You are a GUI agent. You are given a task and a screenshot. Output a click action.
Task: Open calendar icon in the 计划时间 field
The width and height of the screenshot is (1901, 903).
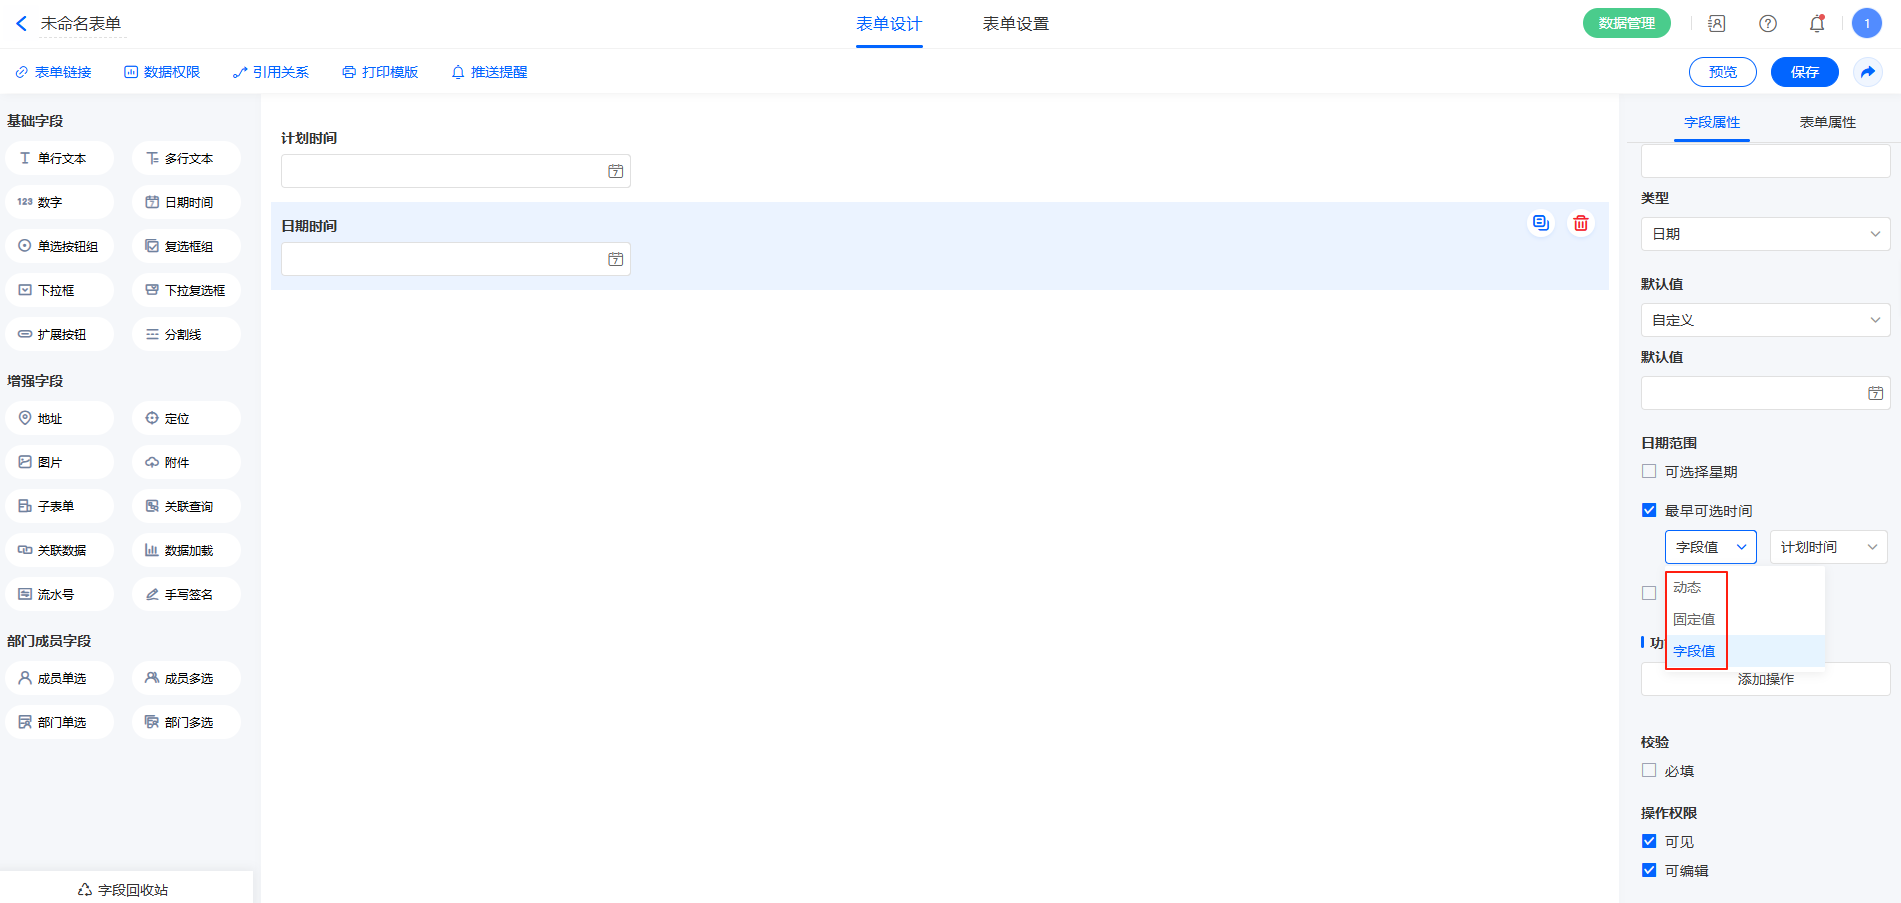[x=615, y=171]
